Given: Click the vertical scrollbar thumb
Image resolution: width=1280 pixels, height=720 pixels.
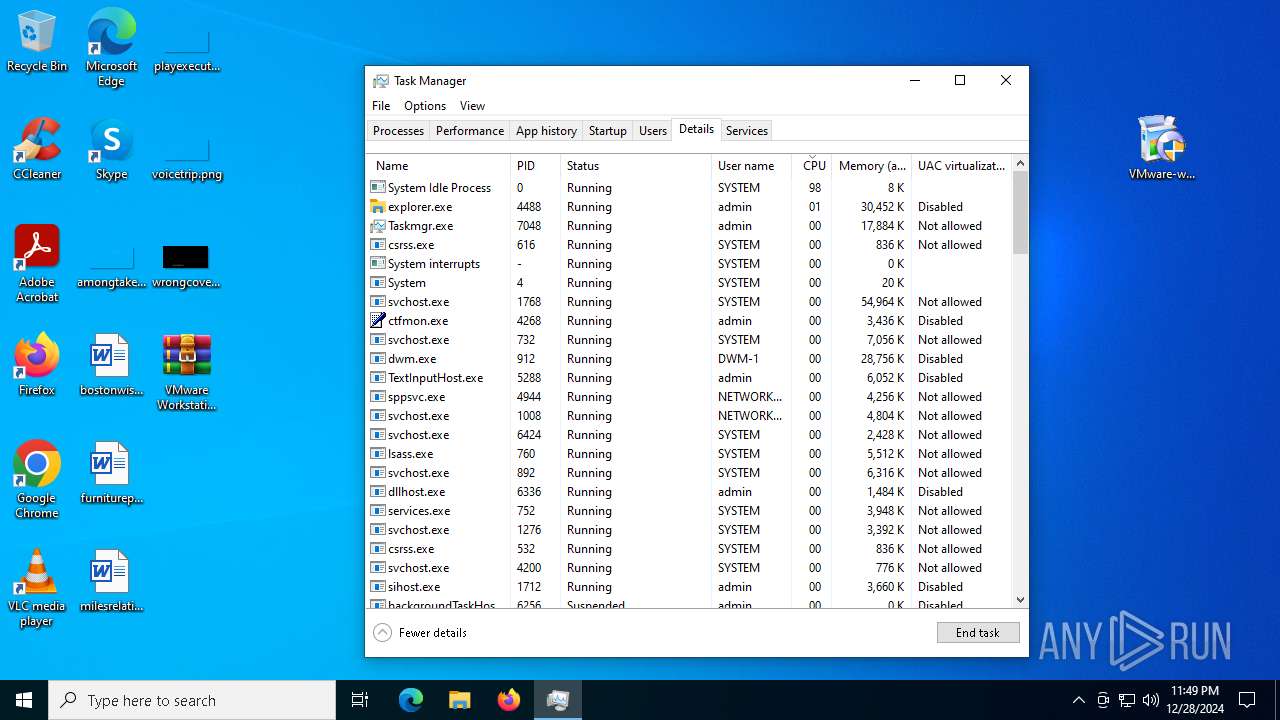Looking at the screenshot, I should [1020, 212].
